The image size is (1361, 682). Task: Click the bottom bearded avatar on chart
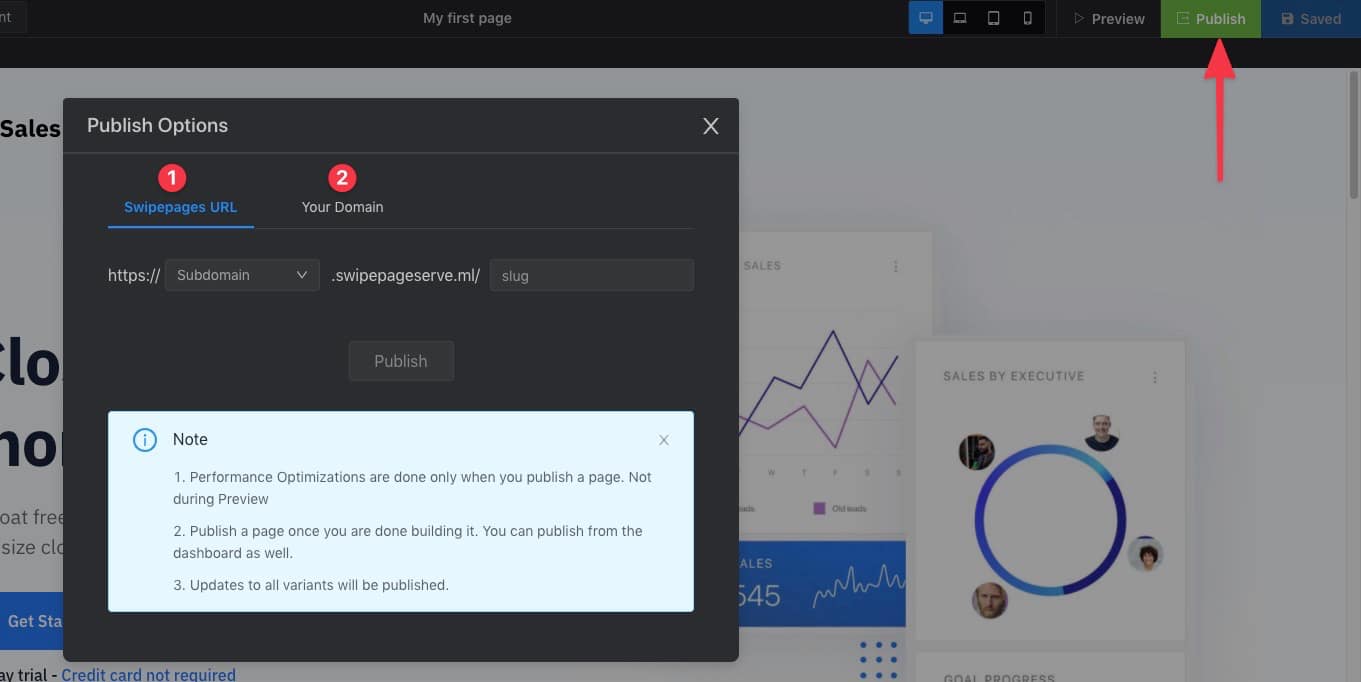pyautogui.click(x=990, y=600)
